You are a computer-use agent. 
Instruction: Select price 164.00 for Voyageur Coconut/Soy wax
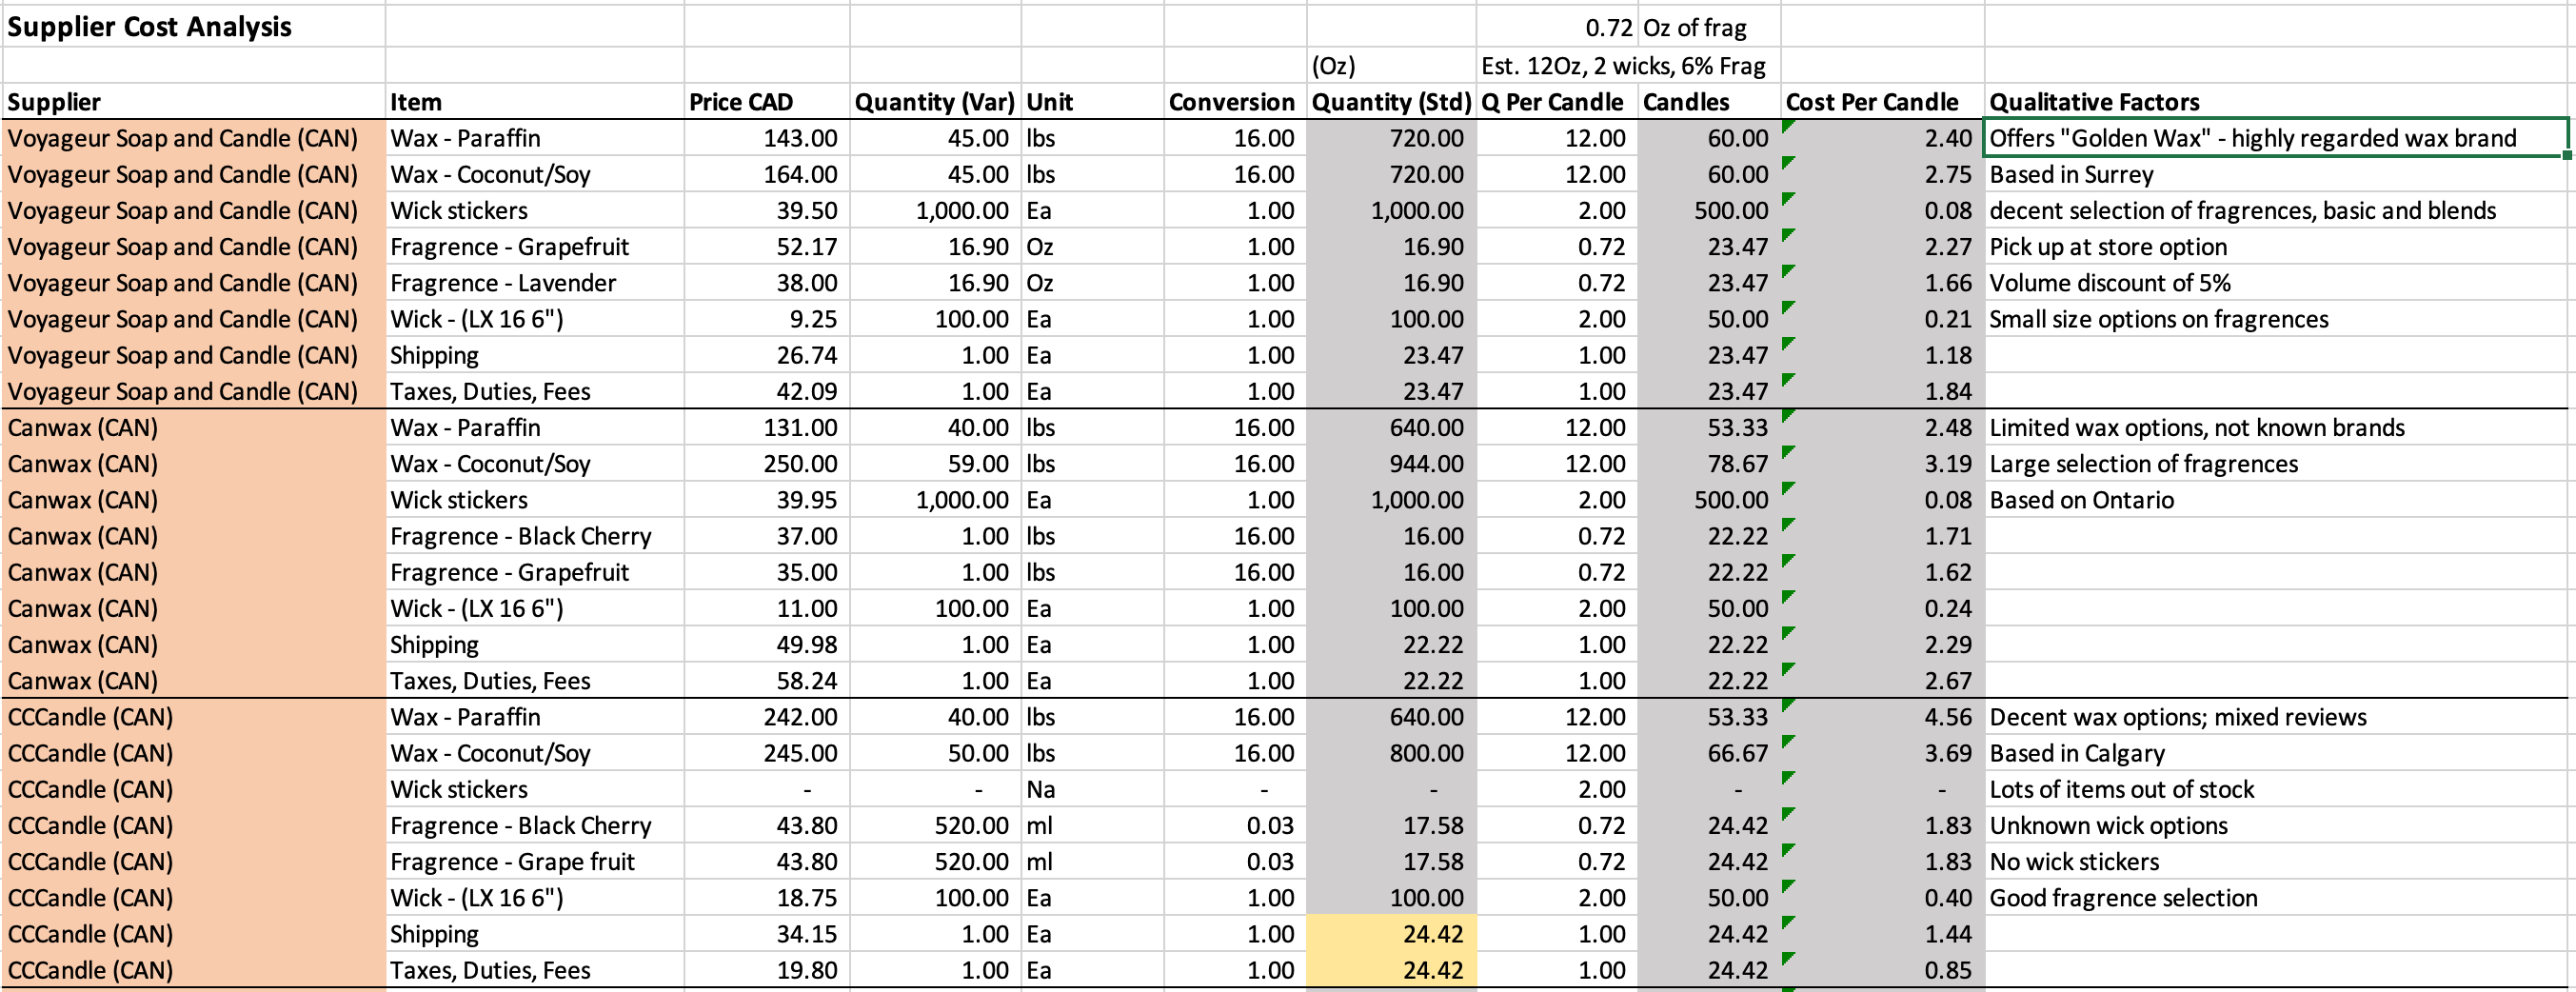pos(767,174)
